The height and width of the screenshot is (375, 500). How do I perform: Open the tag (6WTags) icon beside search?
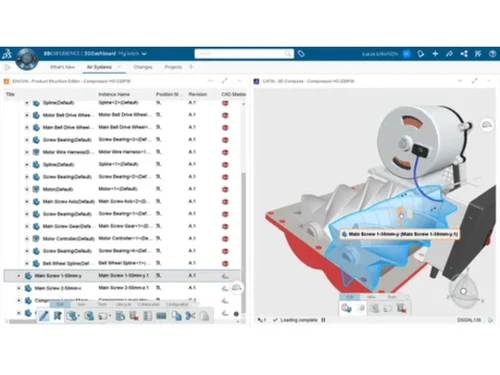coord(301,54)
